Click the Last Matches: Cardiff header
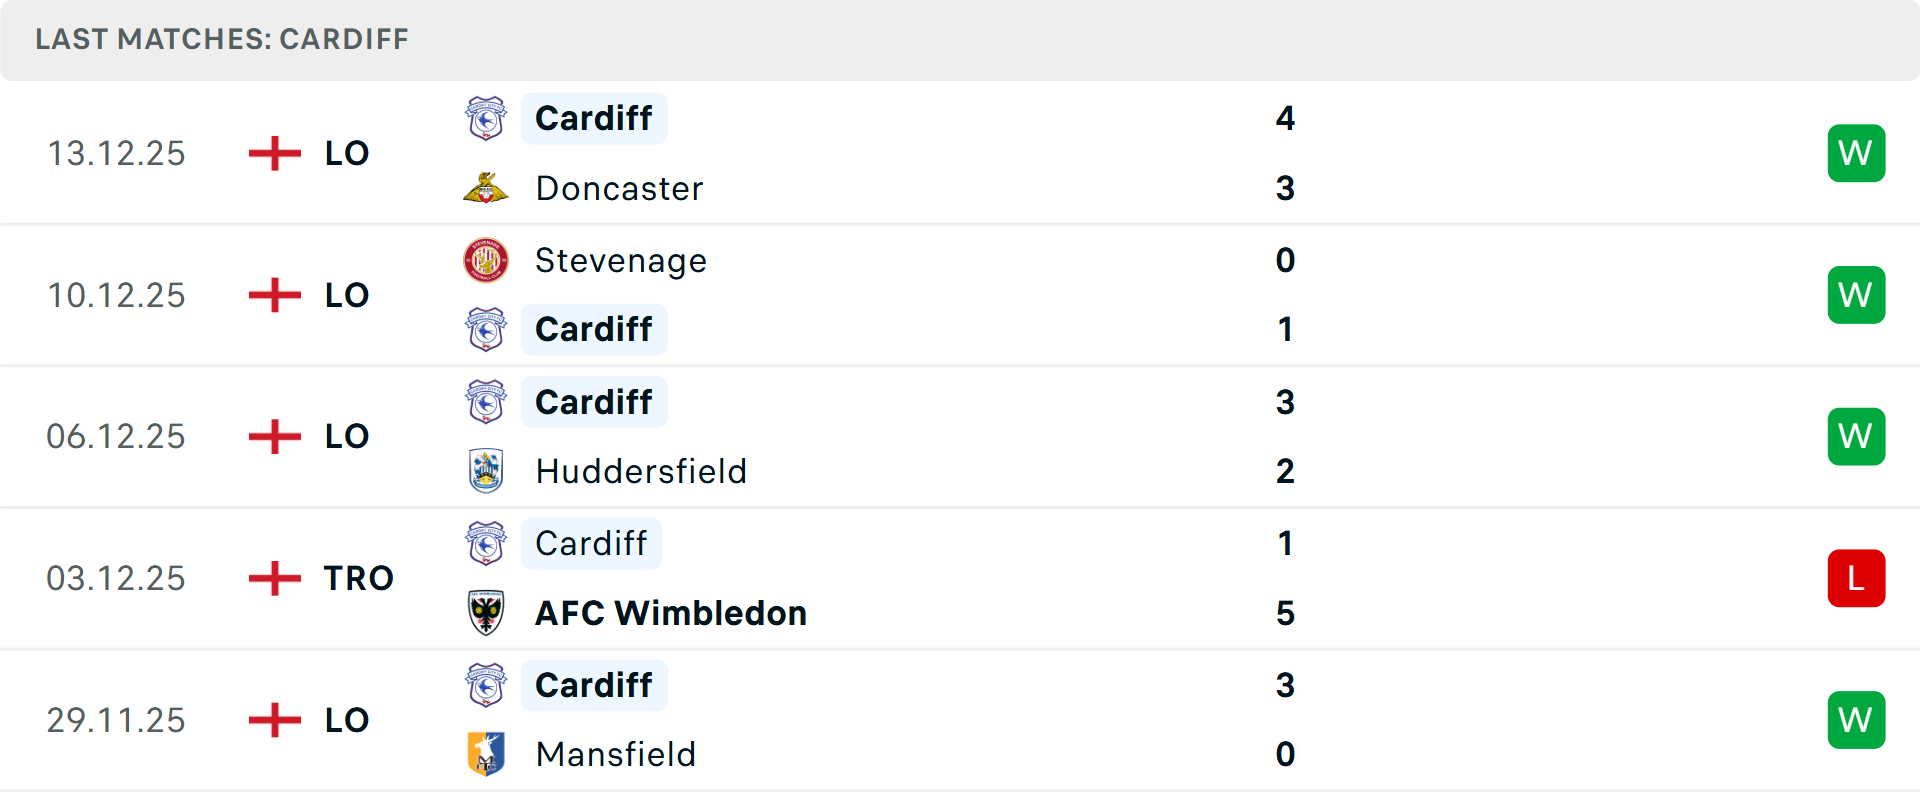The width and height of the screenshot is (1920, 792). coord(222,39)
